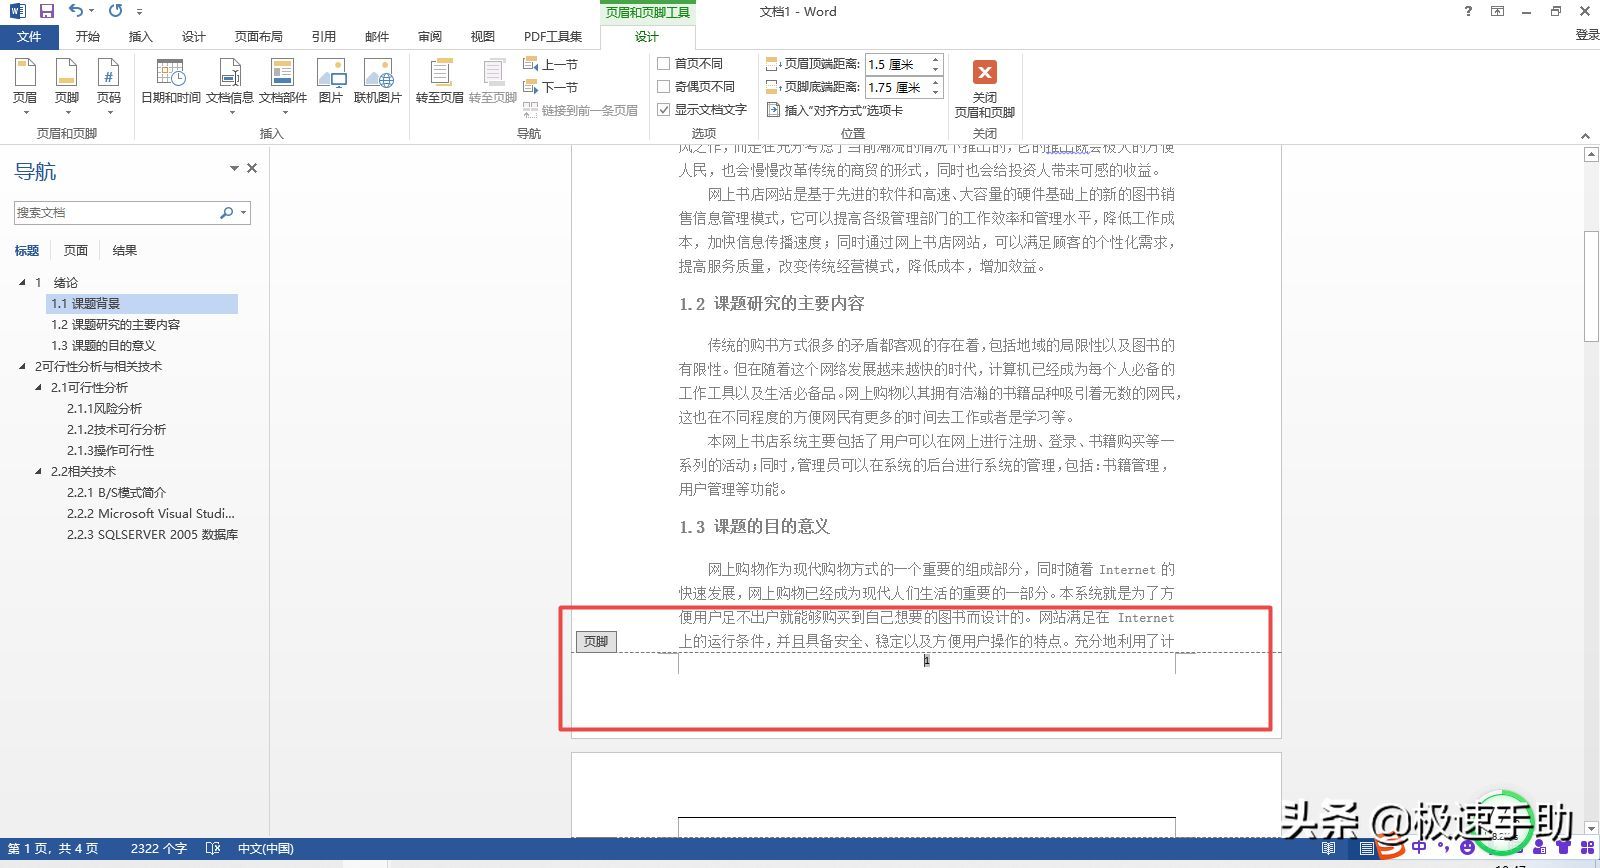Jump to 下一节 next section

click(551, 87)
